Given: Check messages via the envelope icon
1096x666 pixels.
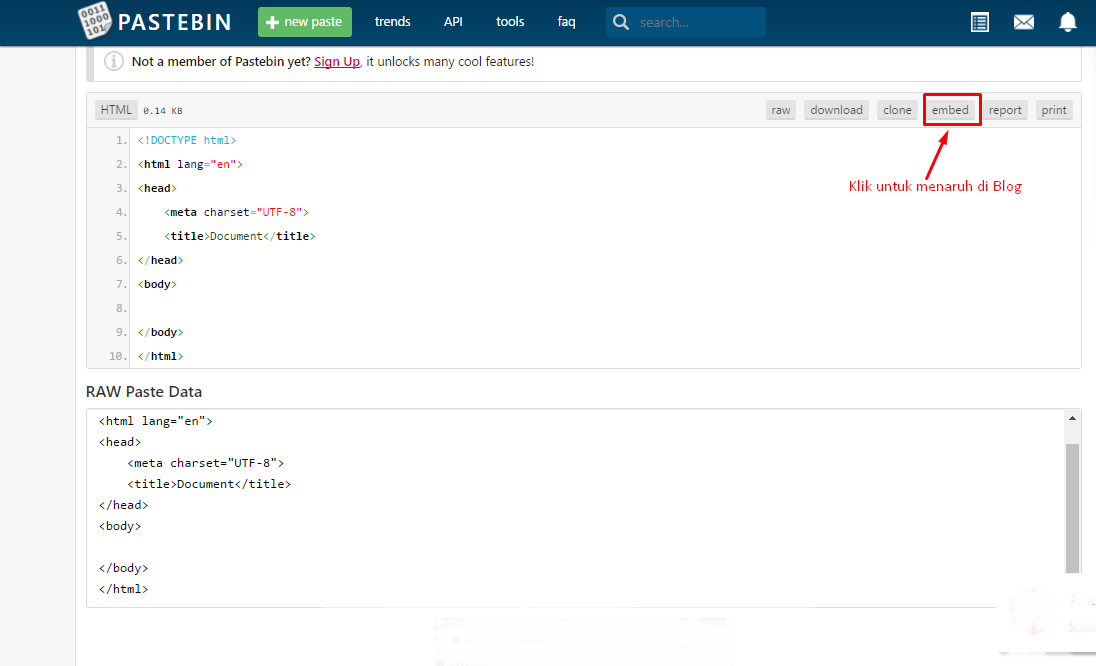Looking at the screenshot, I should [x=1023, y=21].
